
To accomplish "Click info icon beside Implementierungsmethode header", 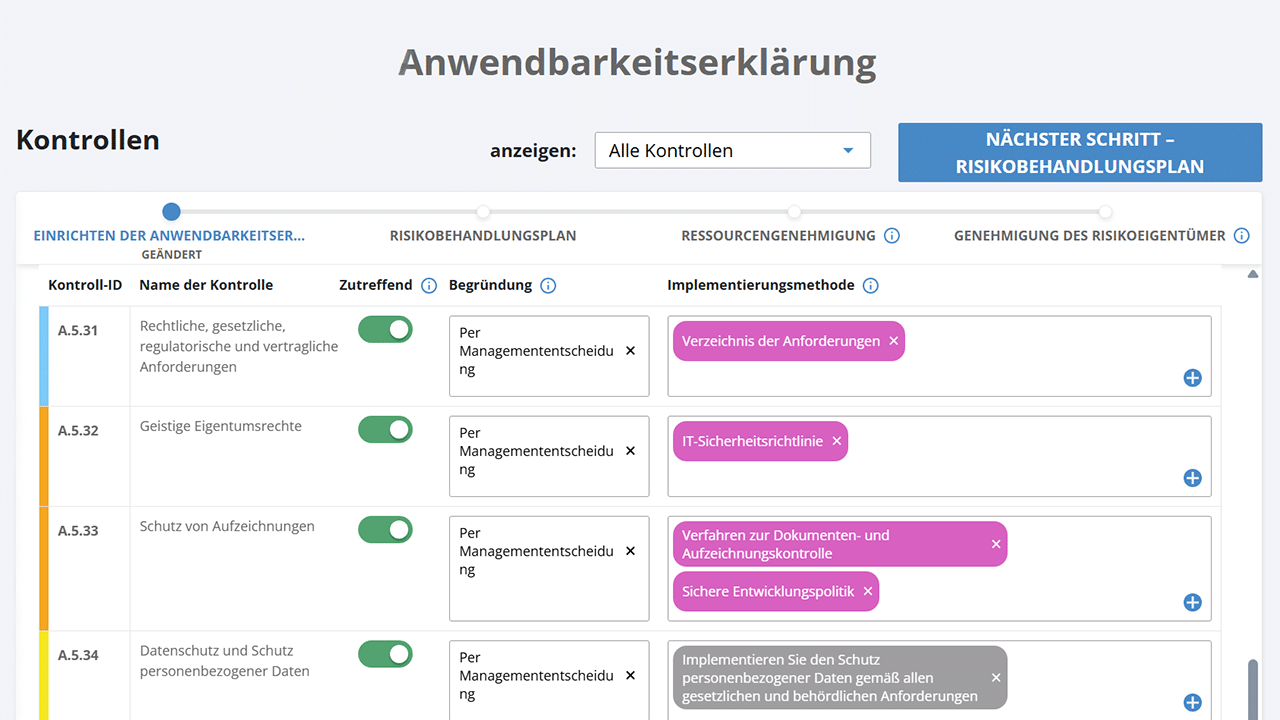I will pos(870,286).
